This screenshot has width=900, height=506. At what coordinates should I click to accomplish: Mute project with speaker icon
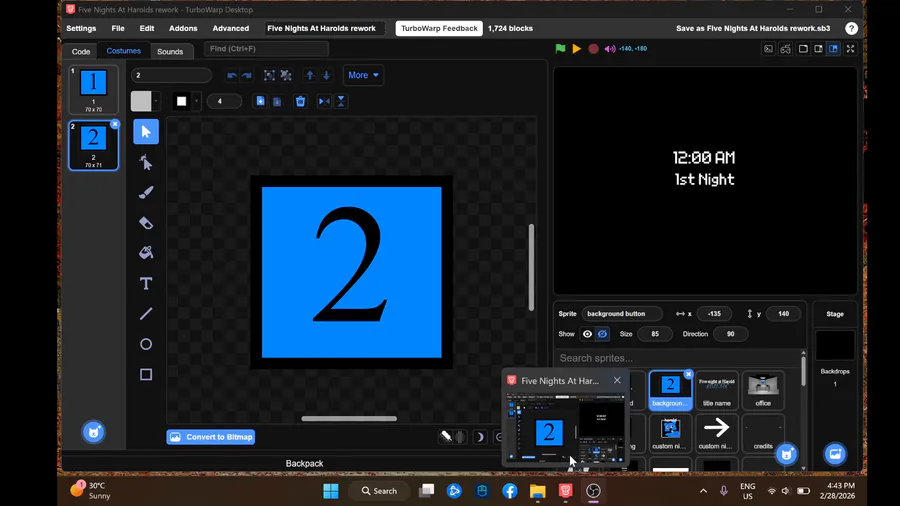point(610,49)
